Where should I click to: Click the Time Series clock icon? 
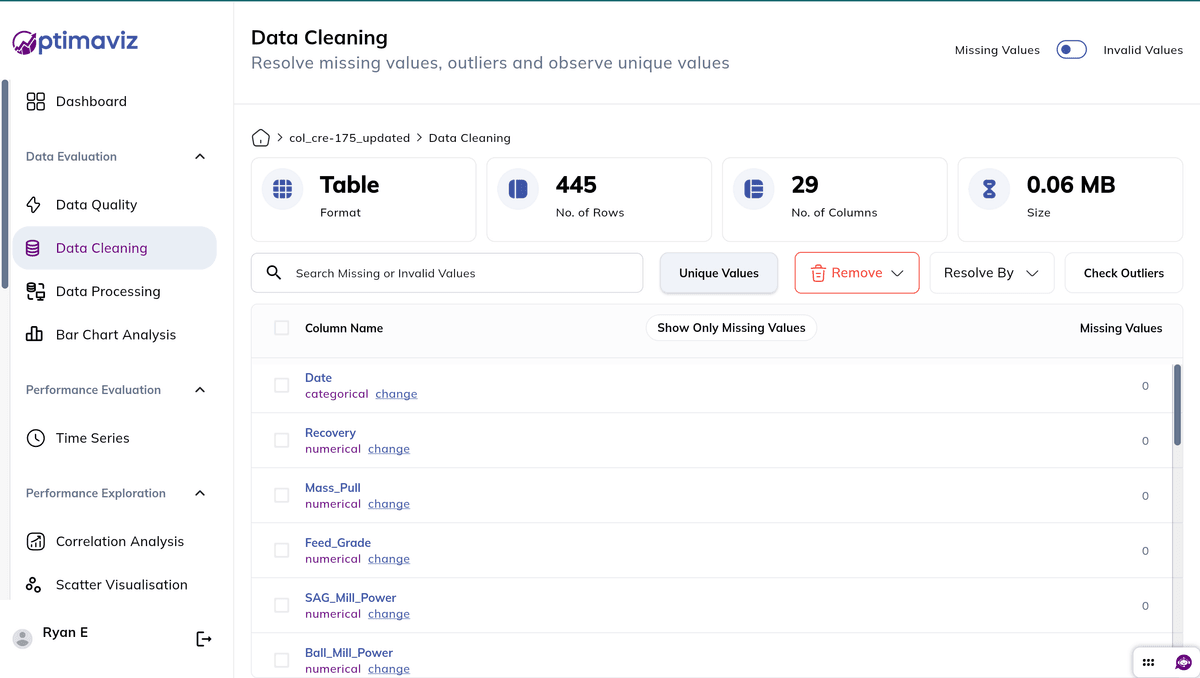(x=35, y=438)
